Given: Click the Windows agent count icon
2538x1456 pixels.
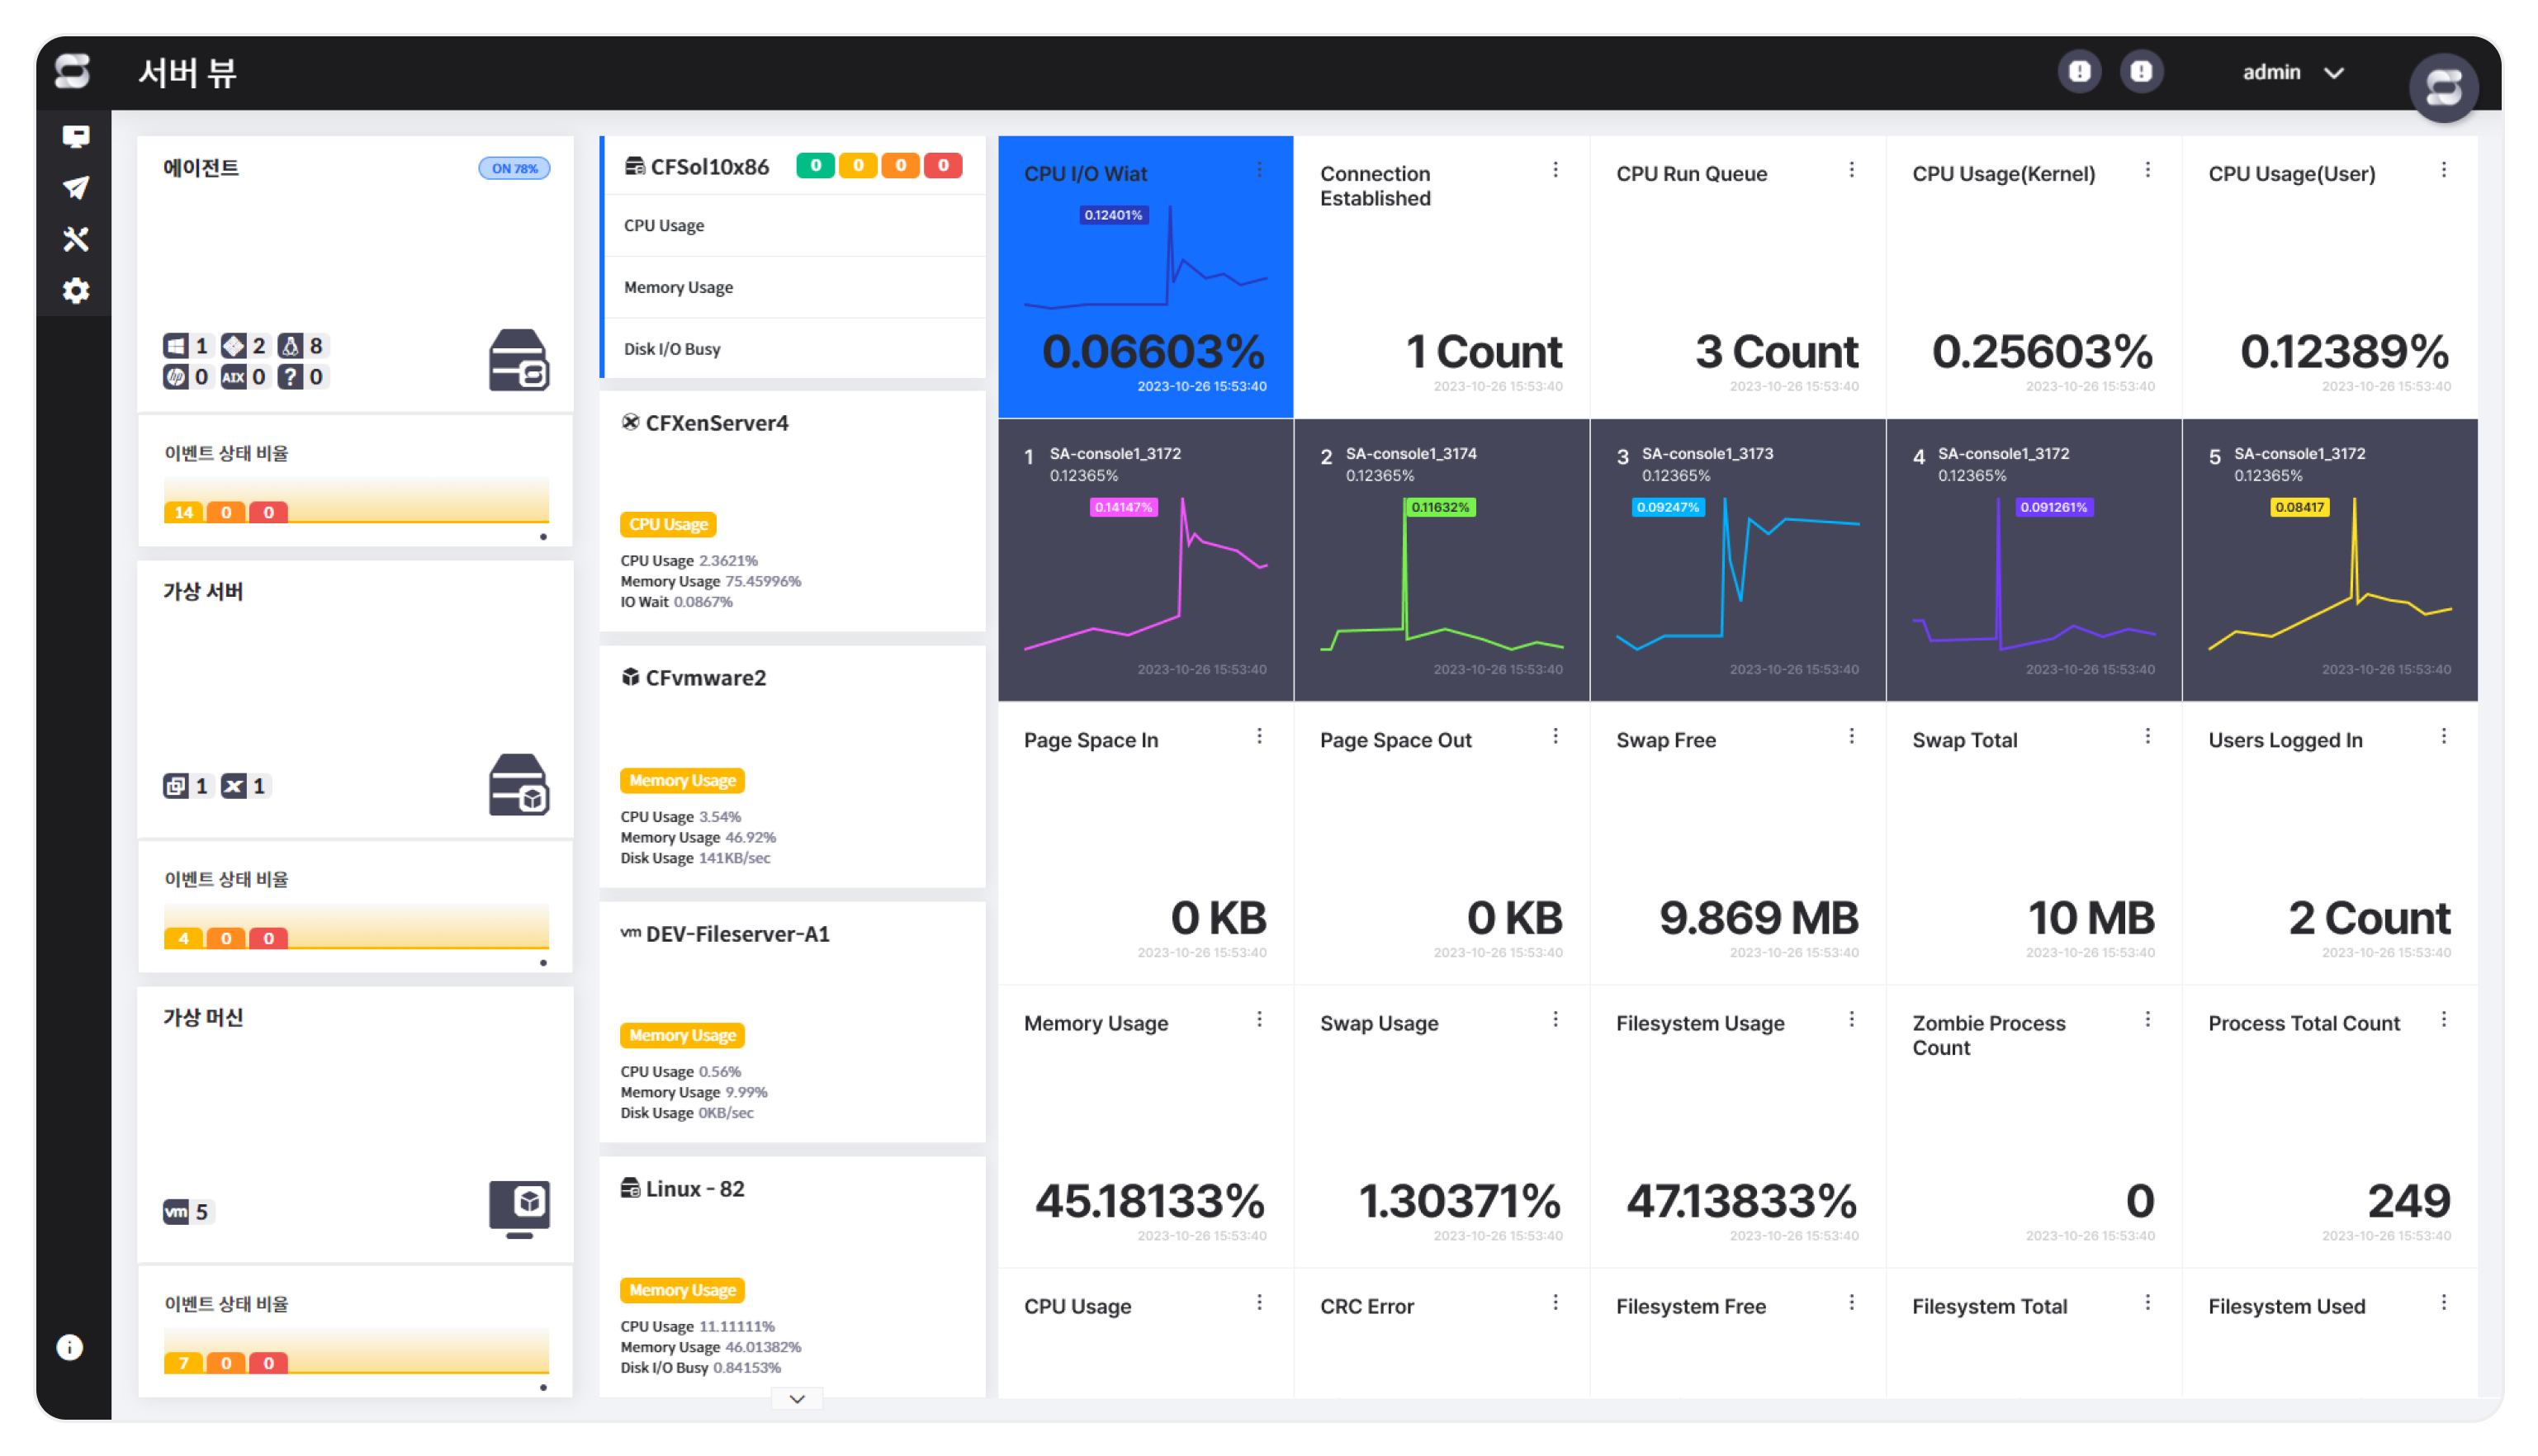Looking at the screenshot, I should click(x=176, y=346).
